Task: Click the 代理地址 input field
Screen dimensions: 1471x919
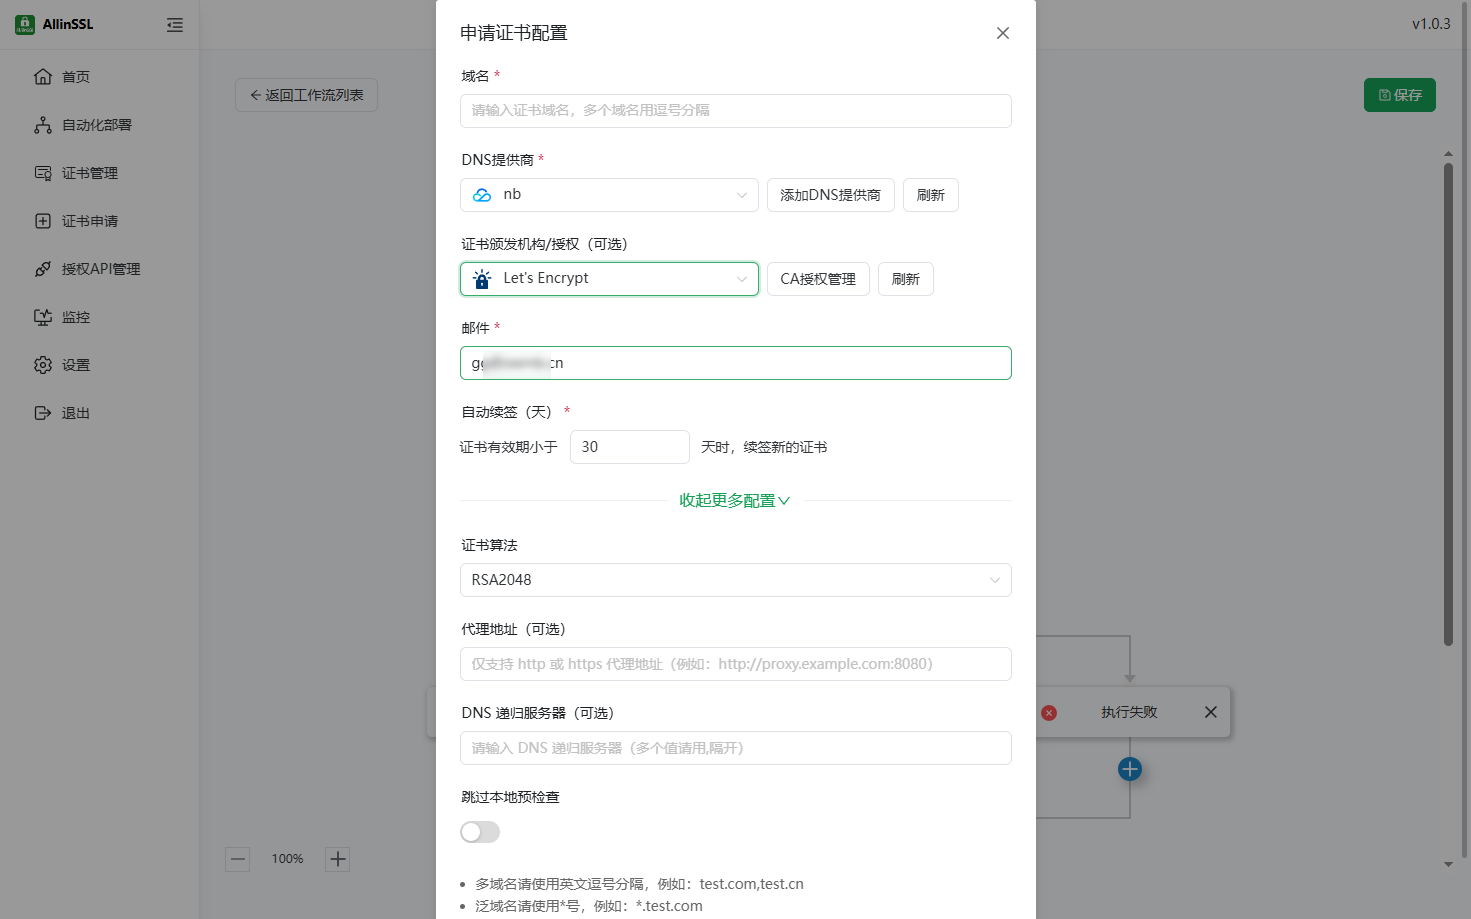Action: point(735,664)
